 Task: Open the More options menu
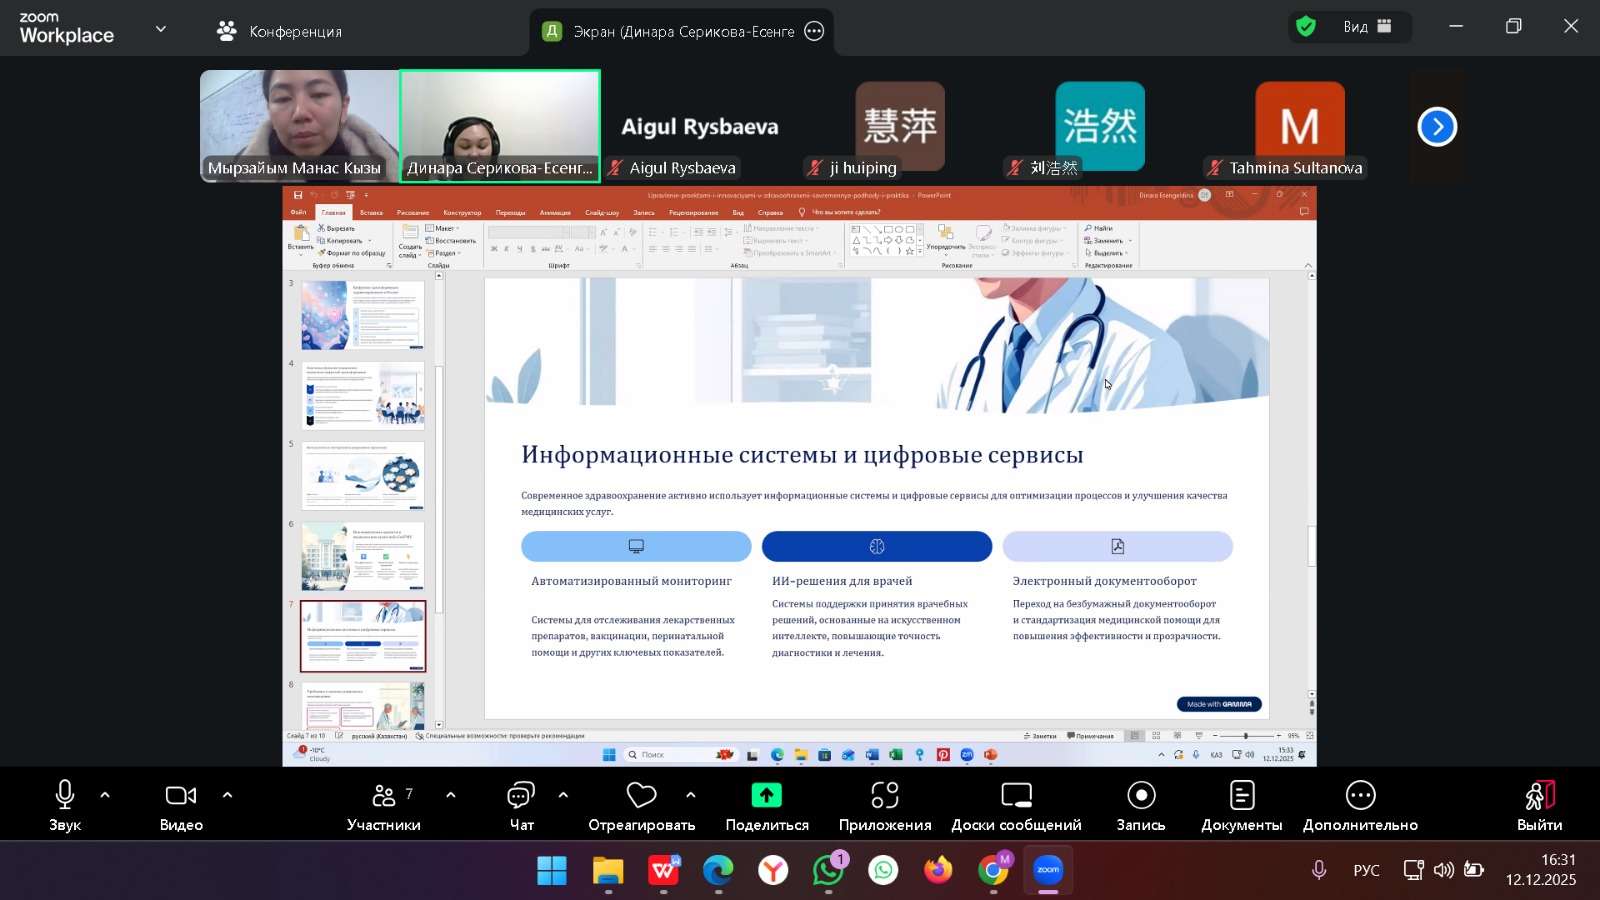coord(1360,805)
